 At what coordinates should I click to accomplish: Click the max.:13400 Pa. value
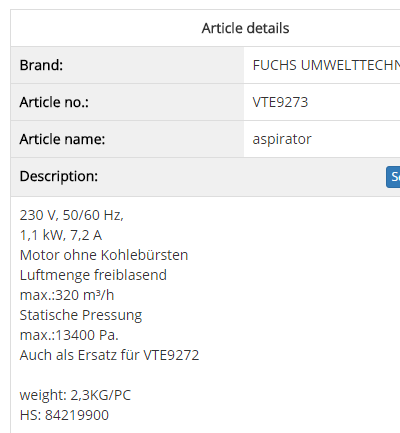(x=69, y=335)
